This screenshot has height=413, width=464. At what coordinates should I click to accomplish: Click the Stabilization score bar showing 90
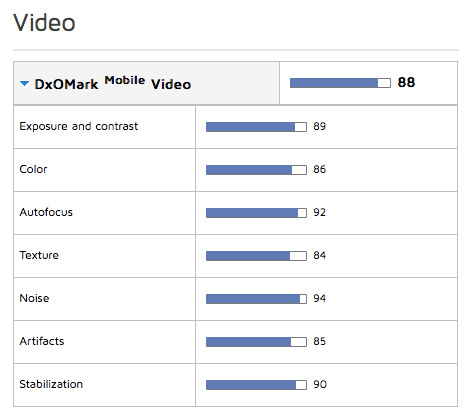pos(256,385)
